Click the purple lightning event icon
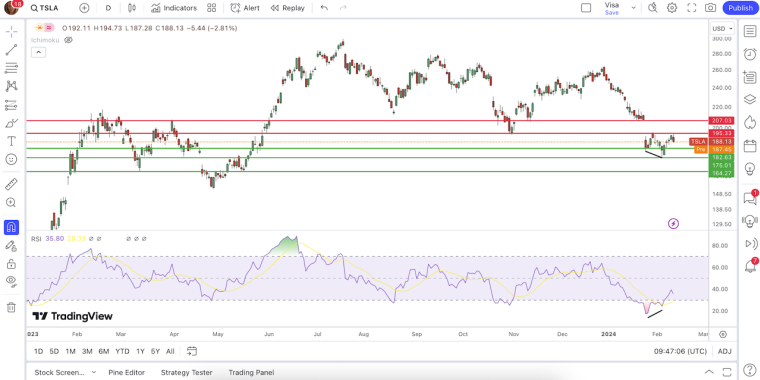The width and height of the screenshot is (760, 380). pyautogui.click(x=673, y=223)
